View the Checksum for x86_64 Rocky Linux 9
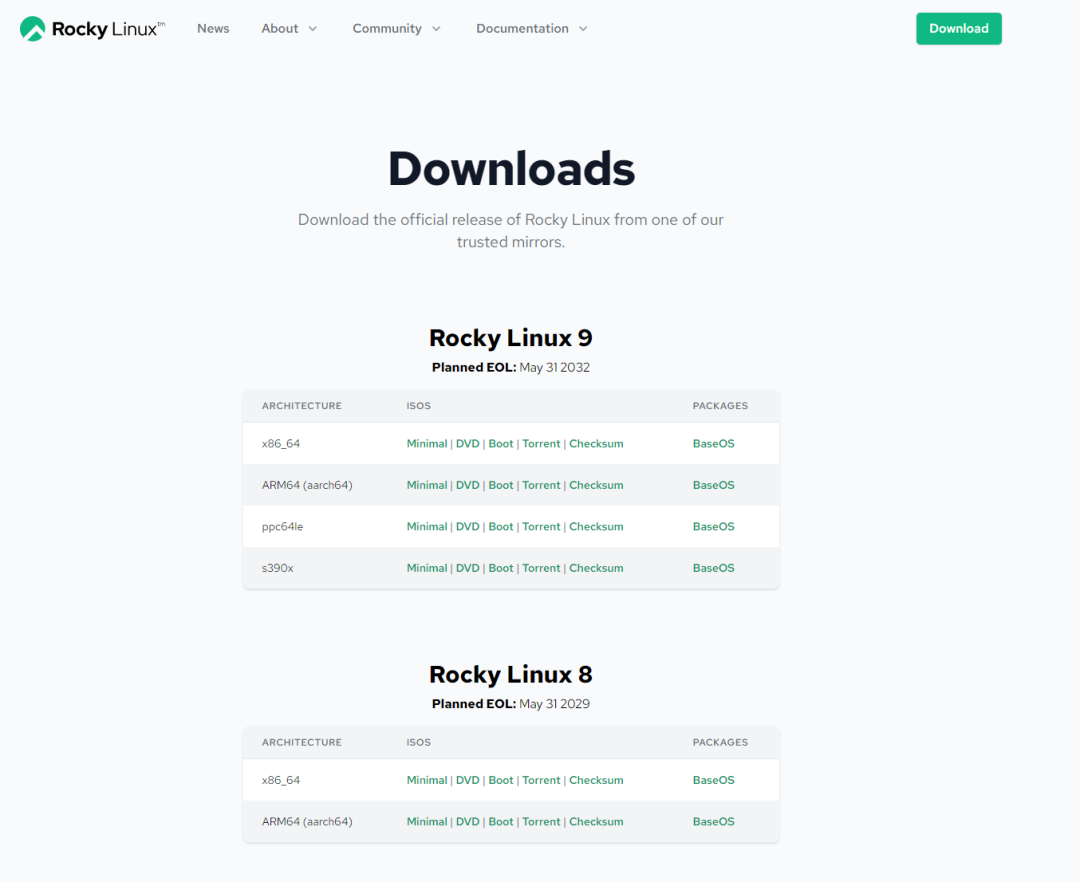Screen dimensions: 1080x882 [596, 443]
